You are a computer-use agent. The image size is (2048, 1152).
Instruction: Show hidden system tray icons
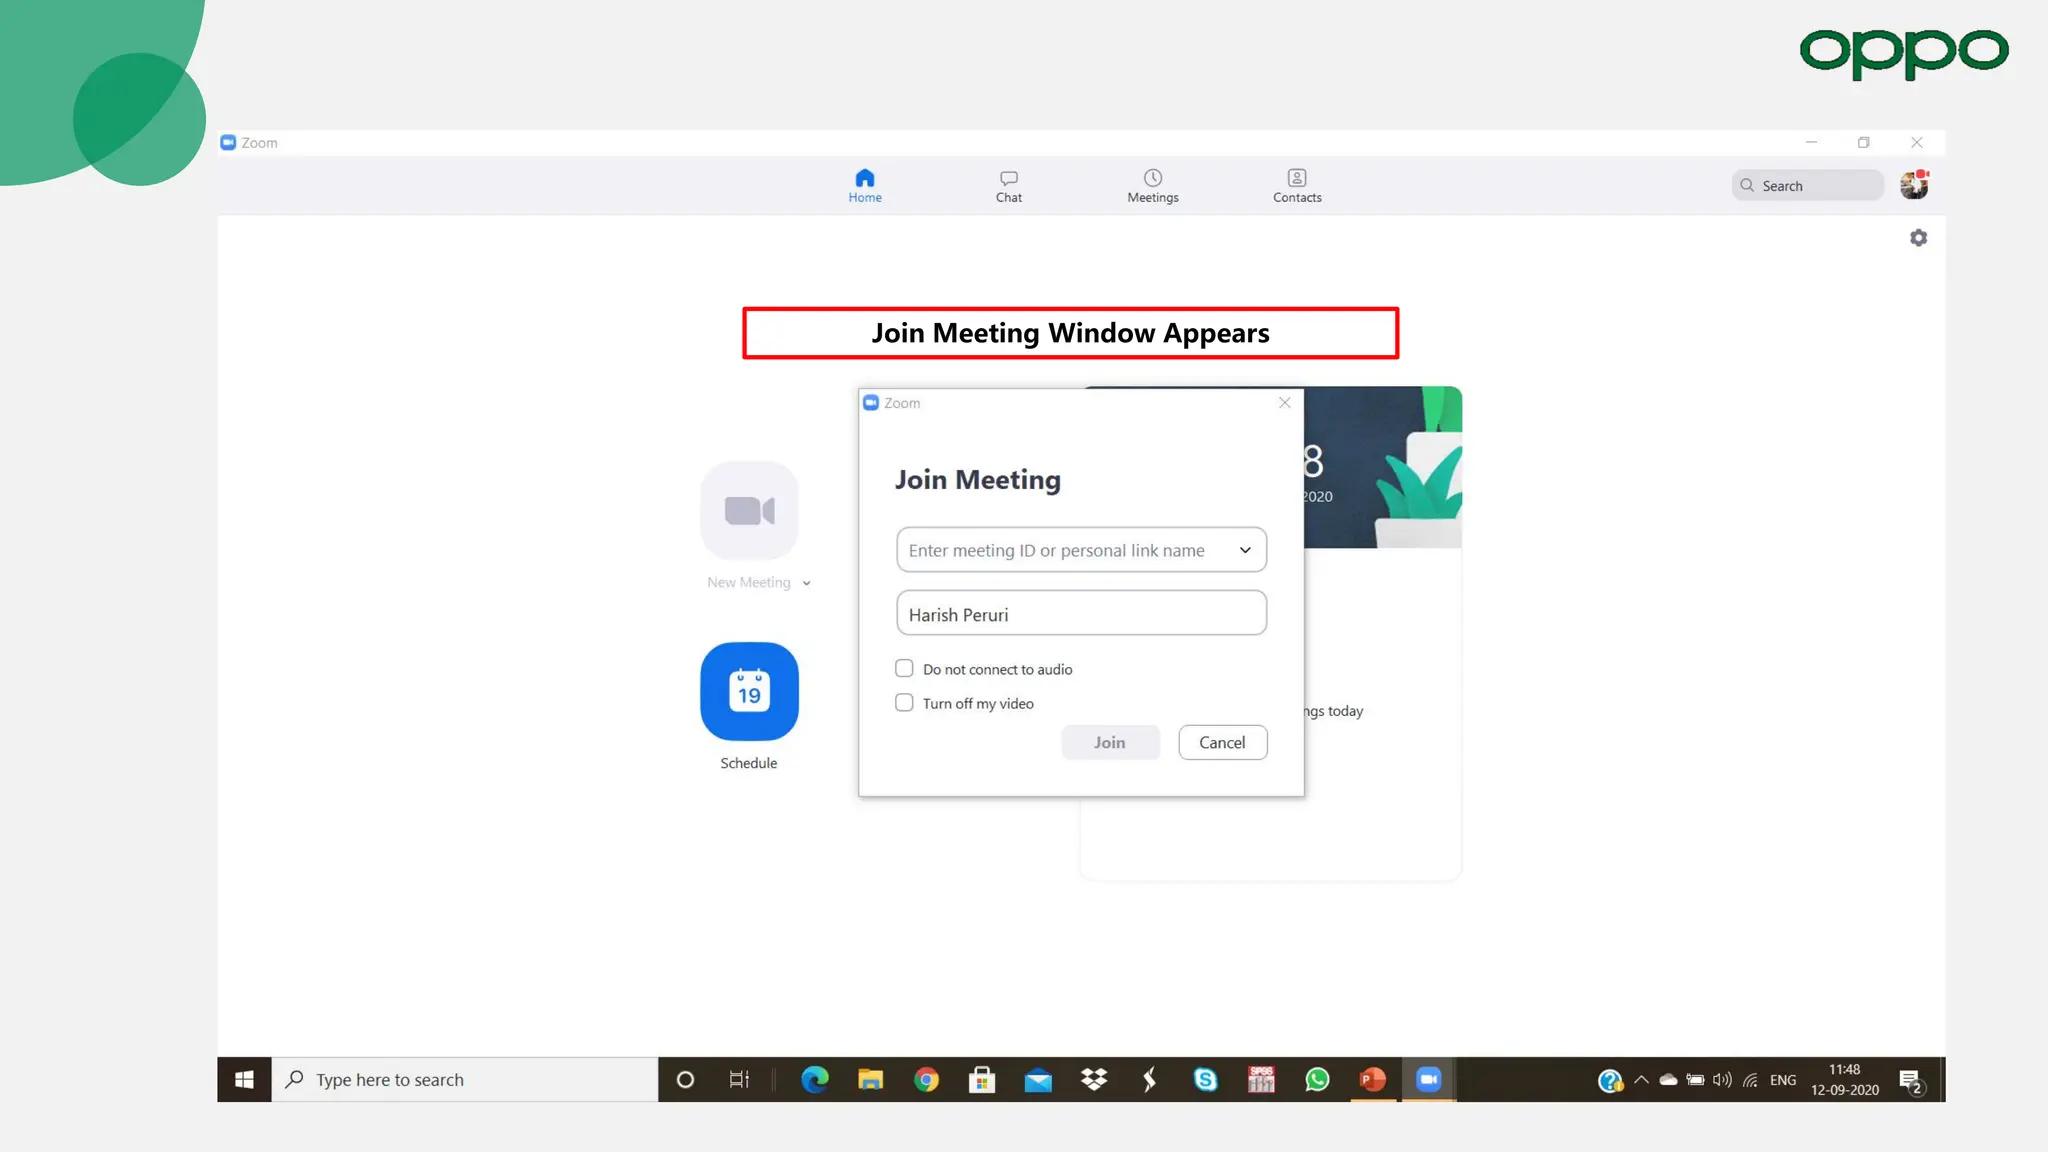pos(1641,1080)
